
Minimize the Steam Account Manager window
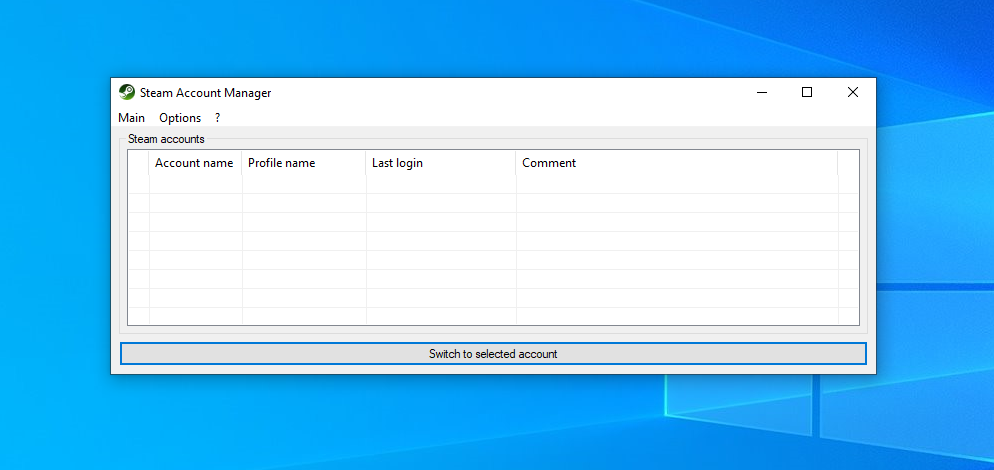point(762,93)
